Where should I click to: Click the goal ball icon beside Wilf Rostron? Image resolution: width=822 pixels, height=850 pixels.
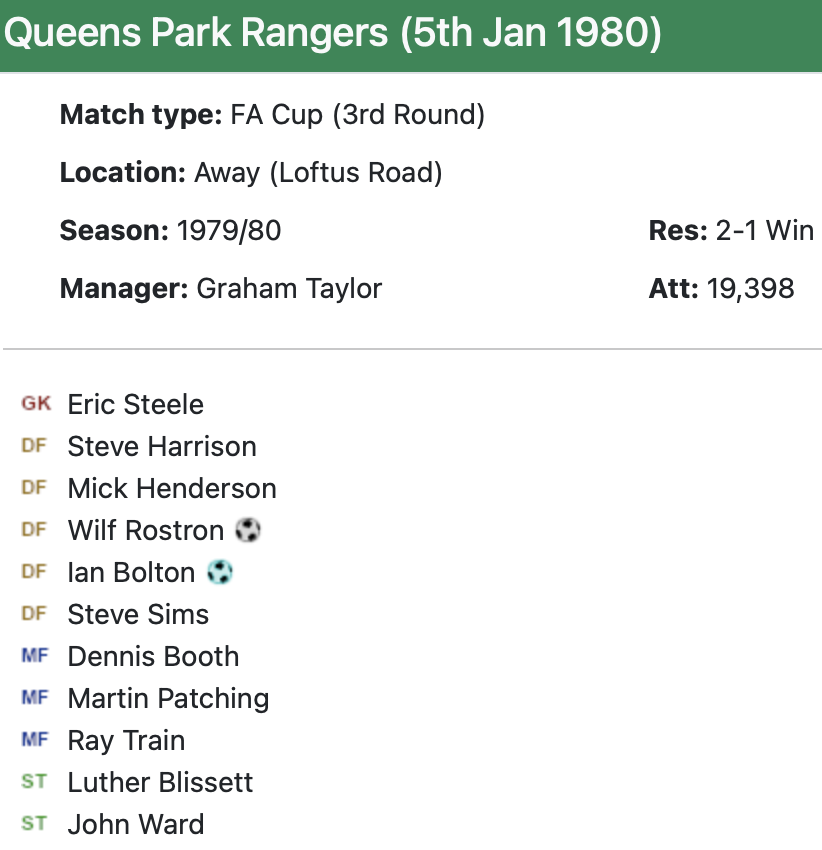248,530
